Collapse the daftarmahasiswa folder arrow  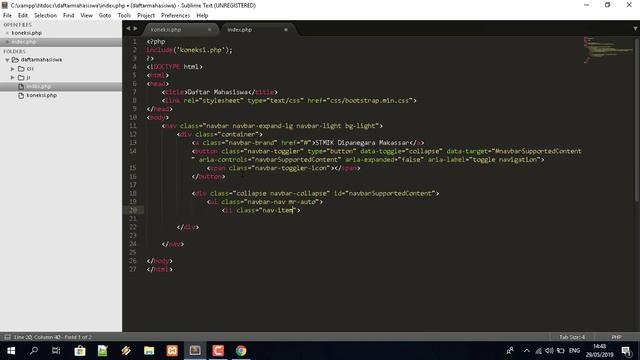(x=7, y=60)
